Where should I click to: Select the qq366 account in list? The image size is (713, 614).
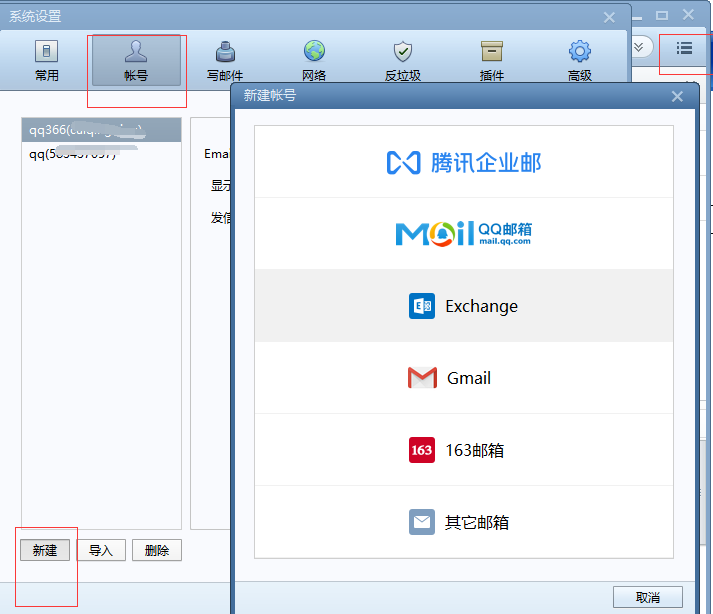(x=100, y=130)
